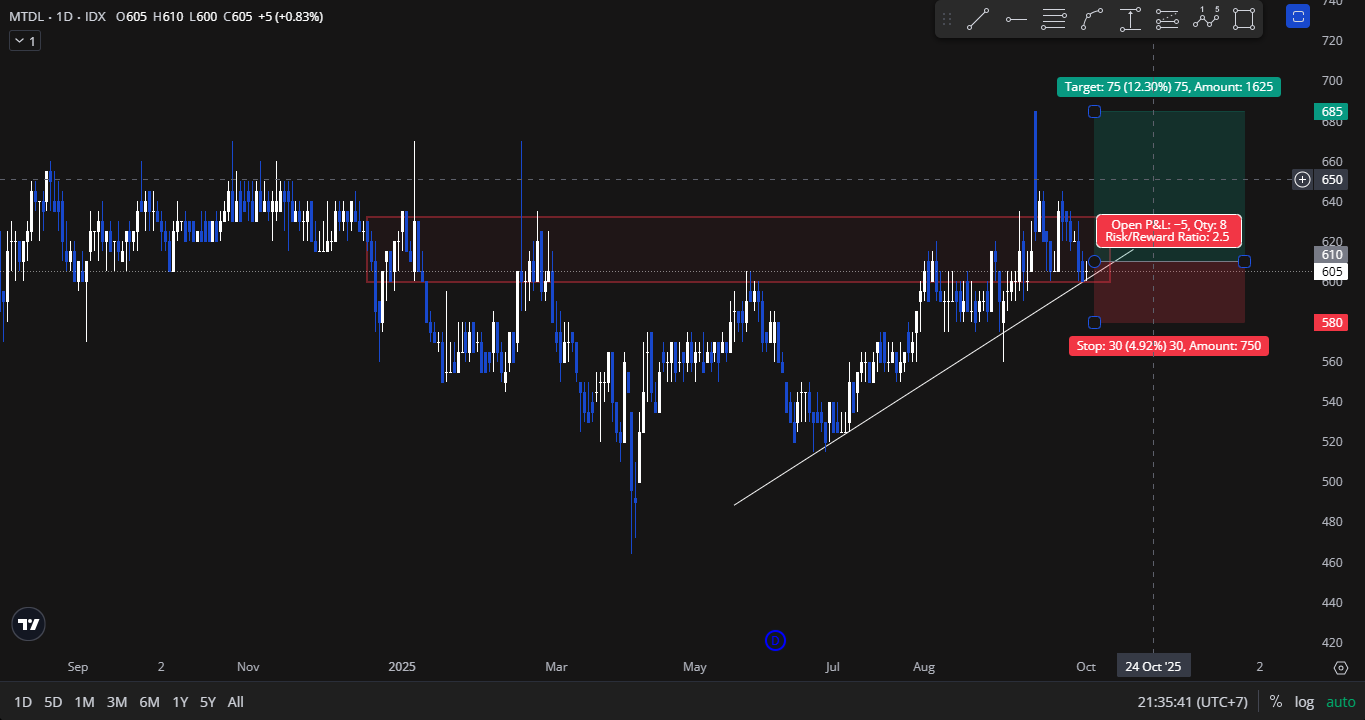Click the plus icon beside 650 price
Viewport: 1365px width, 720px height.
pos(1303,180)
